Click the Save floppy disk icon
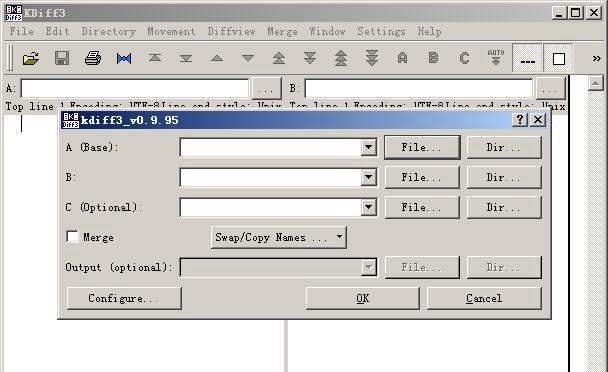The image size is (608, 372). click(x=62, y=59)
